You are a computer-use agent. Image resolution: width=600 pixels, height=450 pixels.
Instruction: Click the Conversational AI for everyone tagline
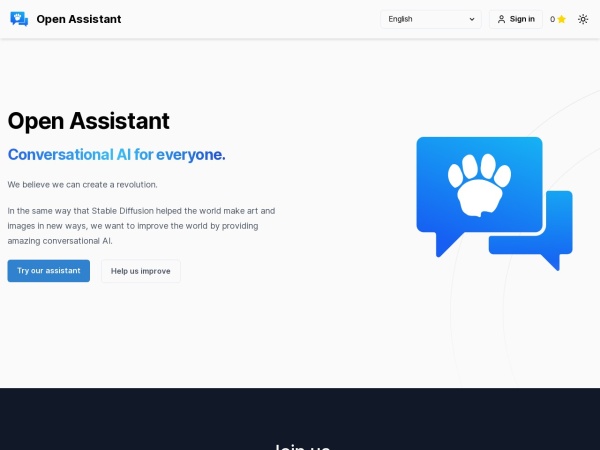point(117,154)
